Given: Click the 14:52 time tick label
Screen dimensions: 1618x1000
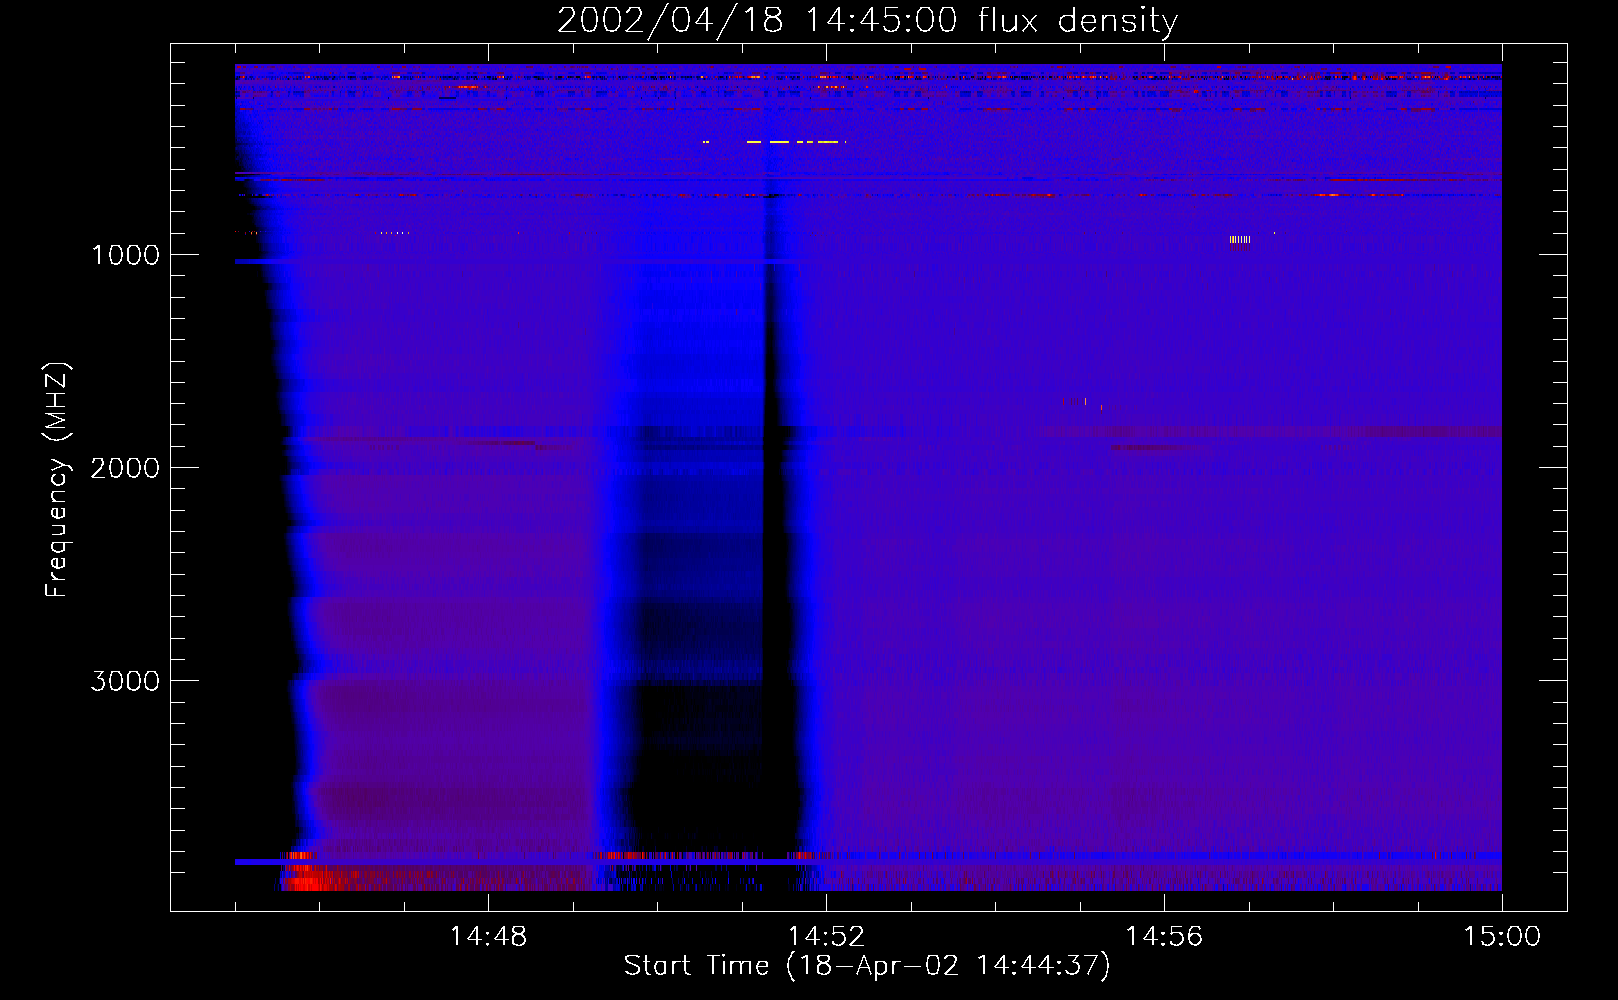Looking at the screenshot, I should coord(826,937).
